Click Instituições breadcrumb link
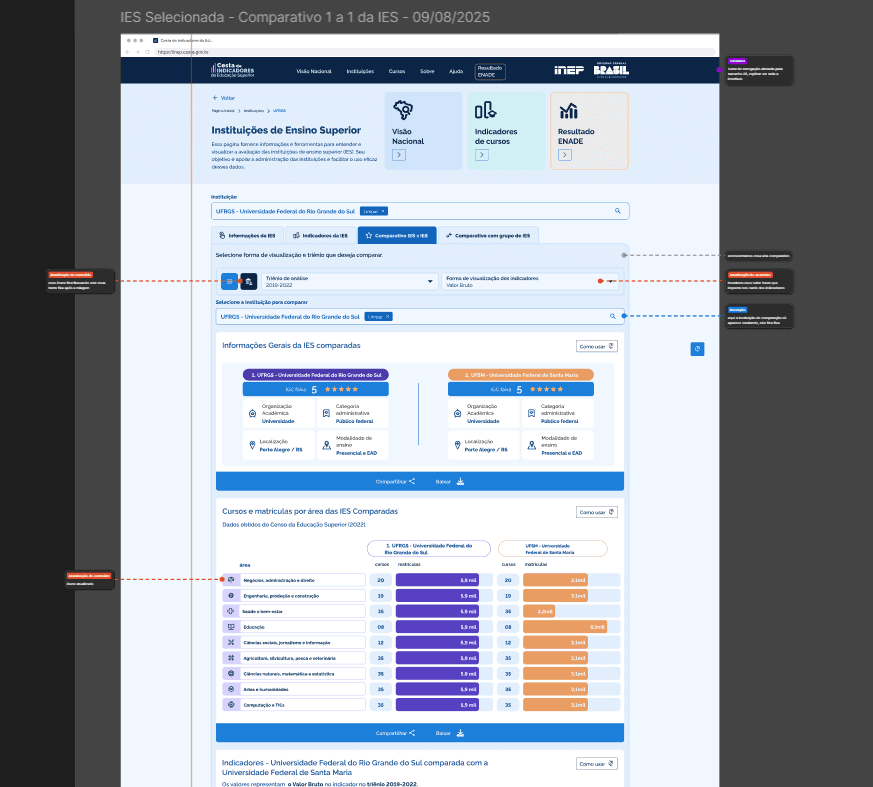The width and height of the screenshot is (873, 787). (x=254, y=111)
